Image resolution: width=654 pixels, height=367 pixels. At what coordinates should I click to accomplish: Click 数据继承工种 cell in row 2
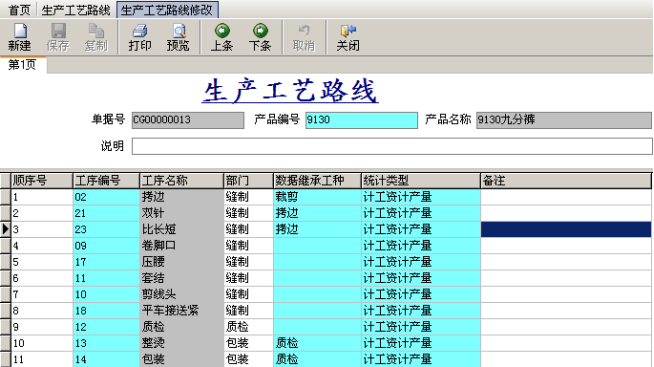[x=317, y=213]
